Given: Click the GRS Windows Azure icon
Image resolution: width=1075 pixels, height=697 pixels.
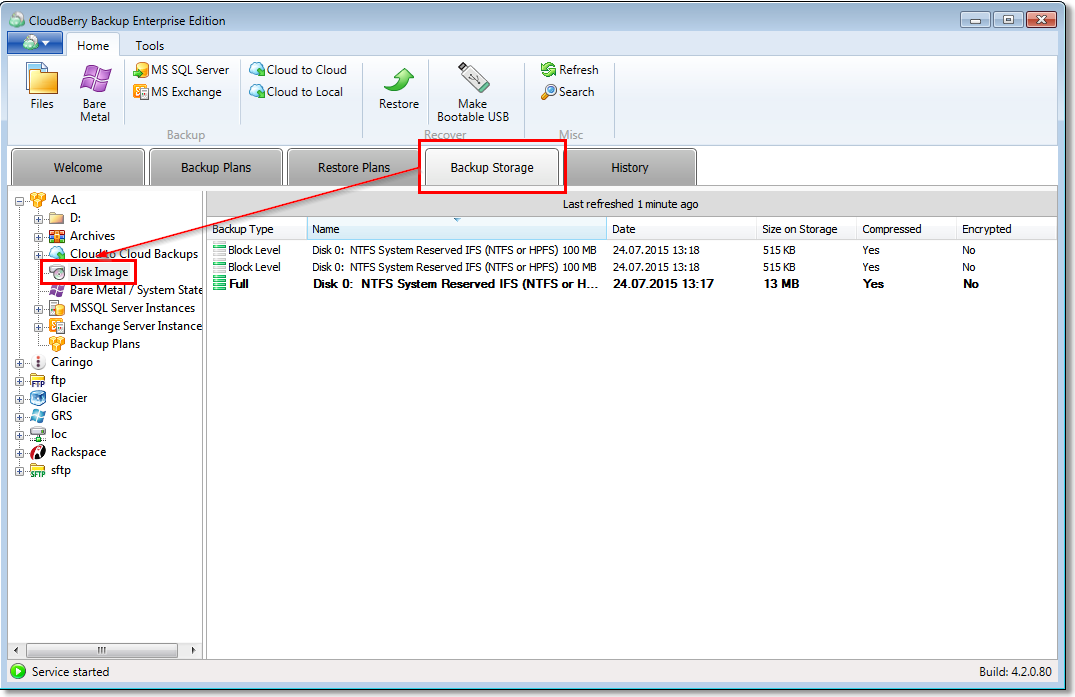Looking at the screenshot, I should [x=38, y=416].
